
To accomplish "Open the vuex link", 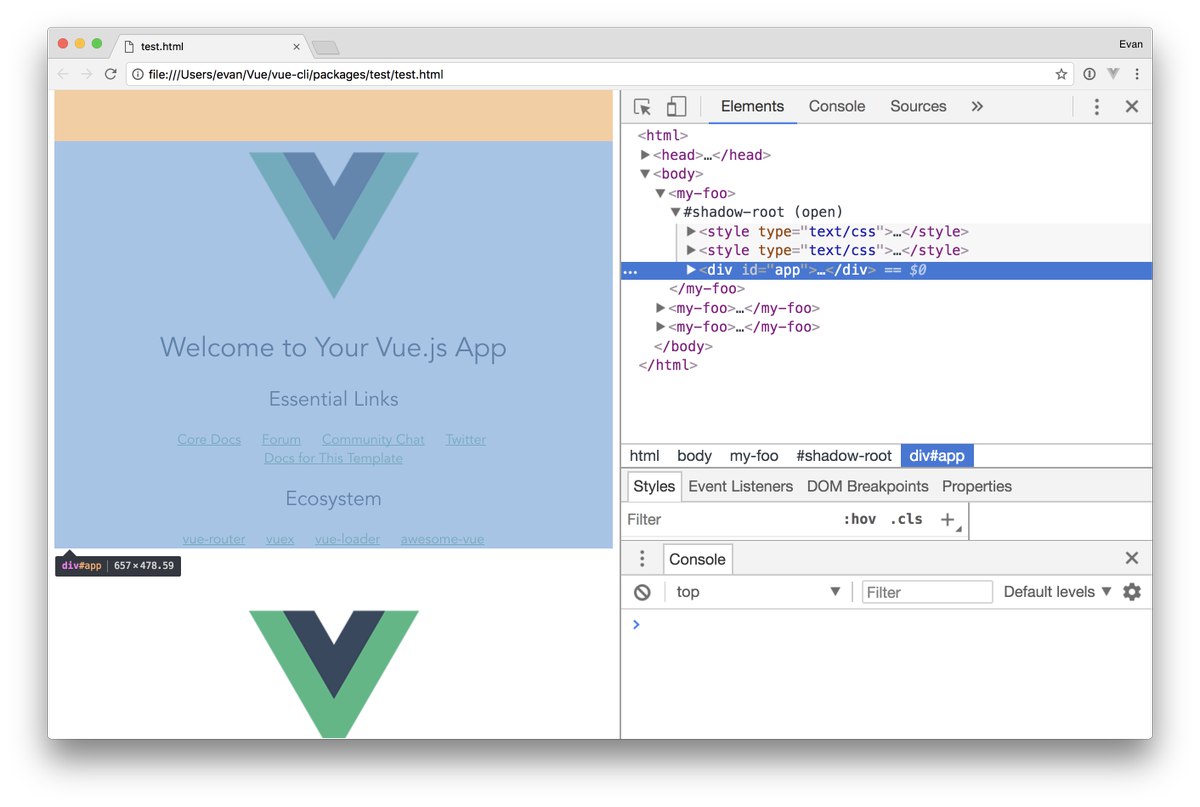I will pos(280,539).
